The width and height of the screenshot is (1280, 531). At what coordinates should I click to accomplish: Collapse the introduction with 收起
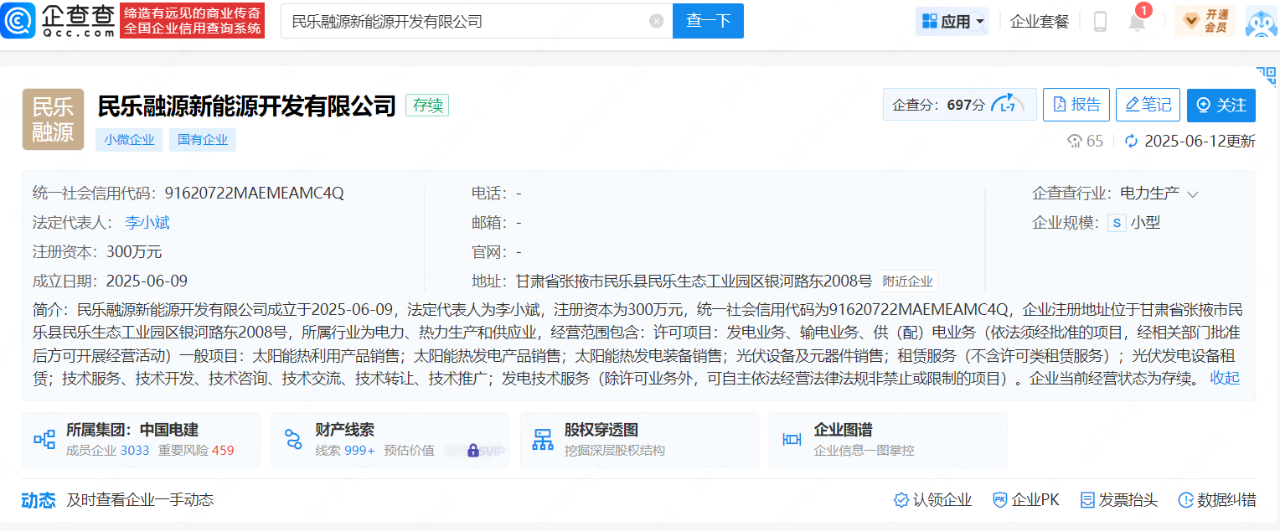(1224, 378)
